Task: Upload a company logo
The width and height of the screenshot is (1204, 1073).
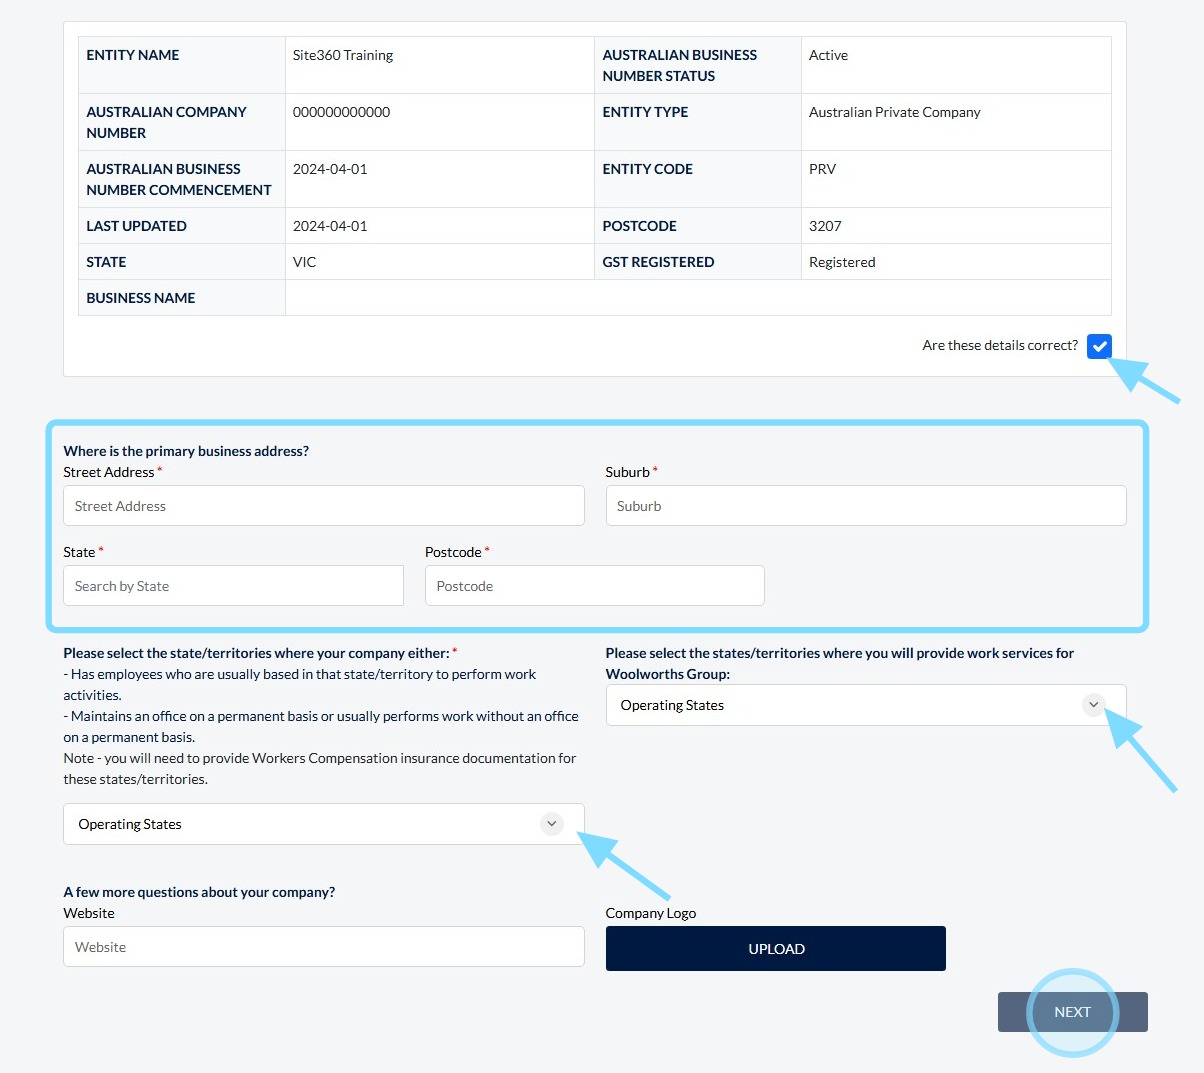Action: [776, 948]
